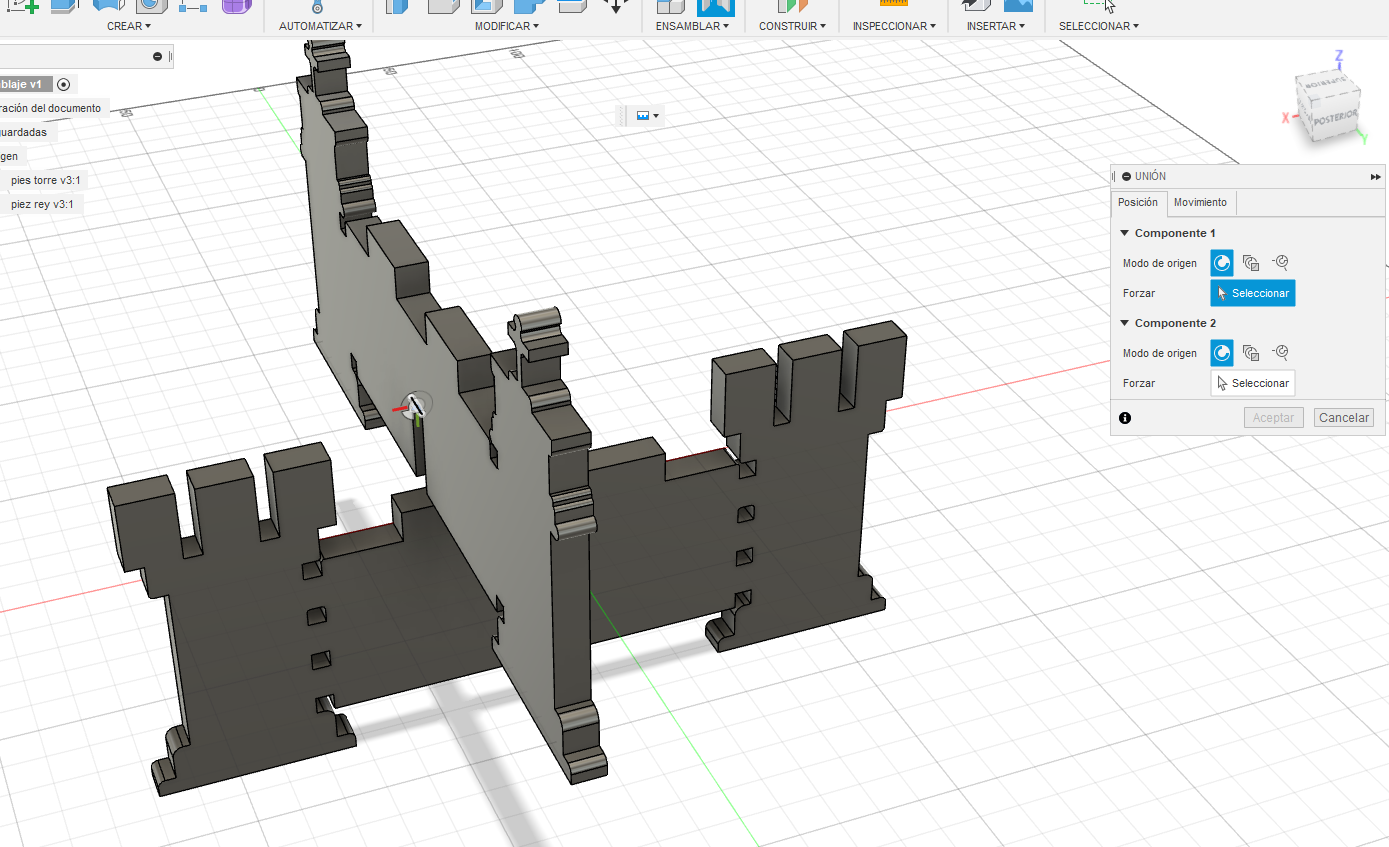The width and height of the screenshot is (1389, 847).
Task: Click the purple form icon in CREAR
Action: click(x=237, y=5)
